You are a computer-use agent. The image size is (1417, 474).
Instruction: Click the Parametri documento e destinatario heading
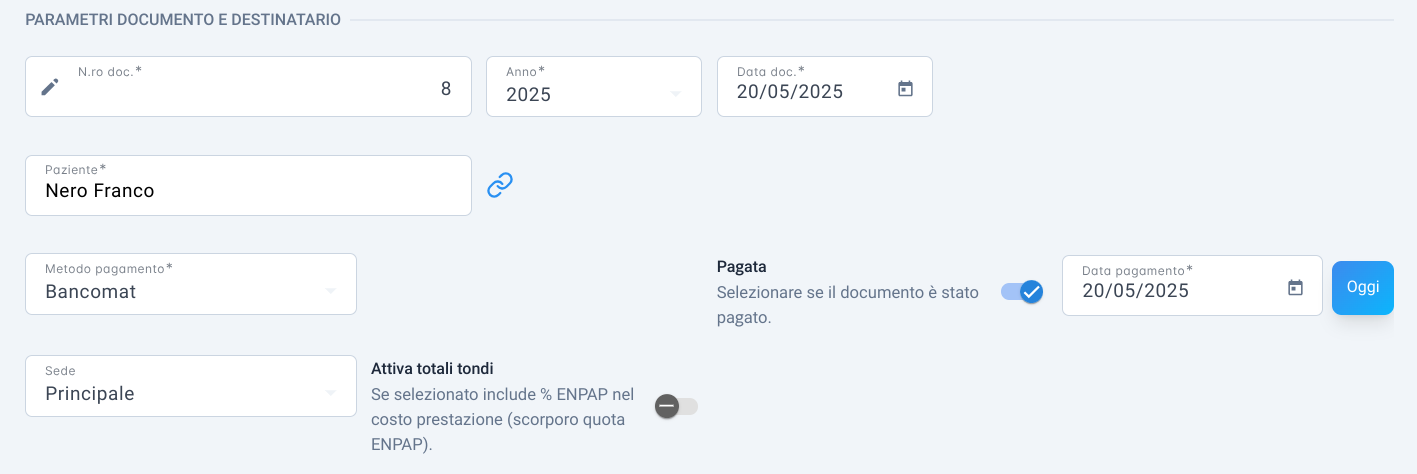183,19
